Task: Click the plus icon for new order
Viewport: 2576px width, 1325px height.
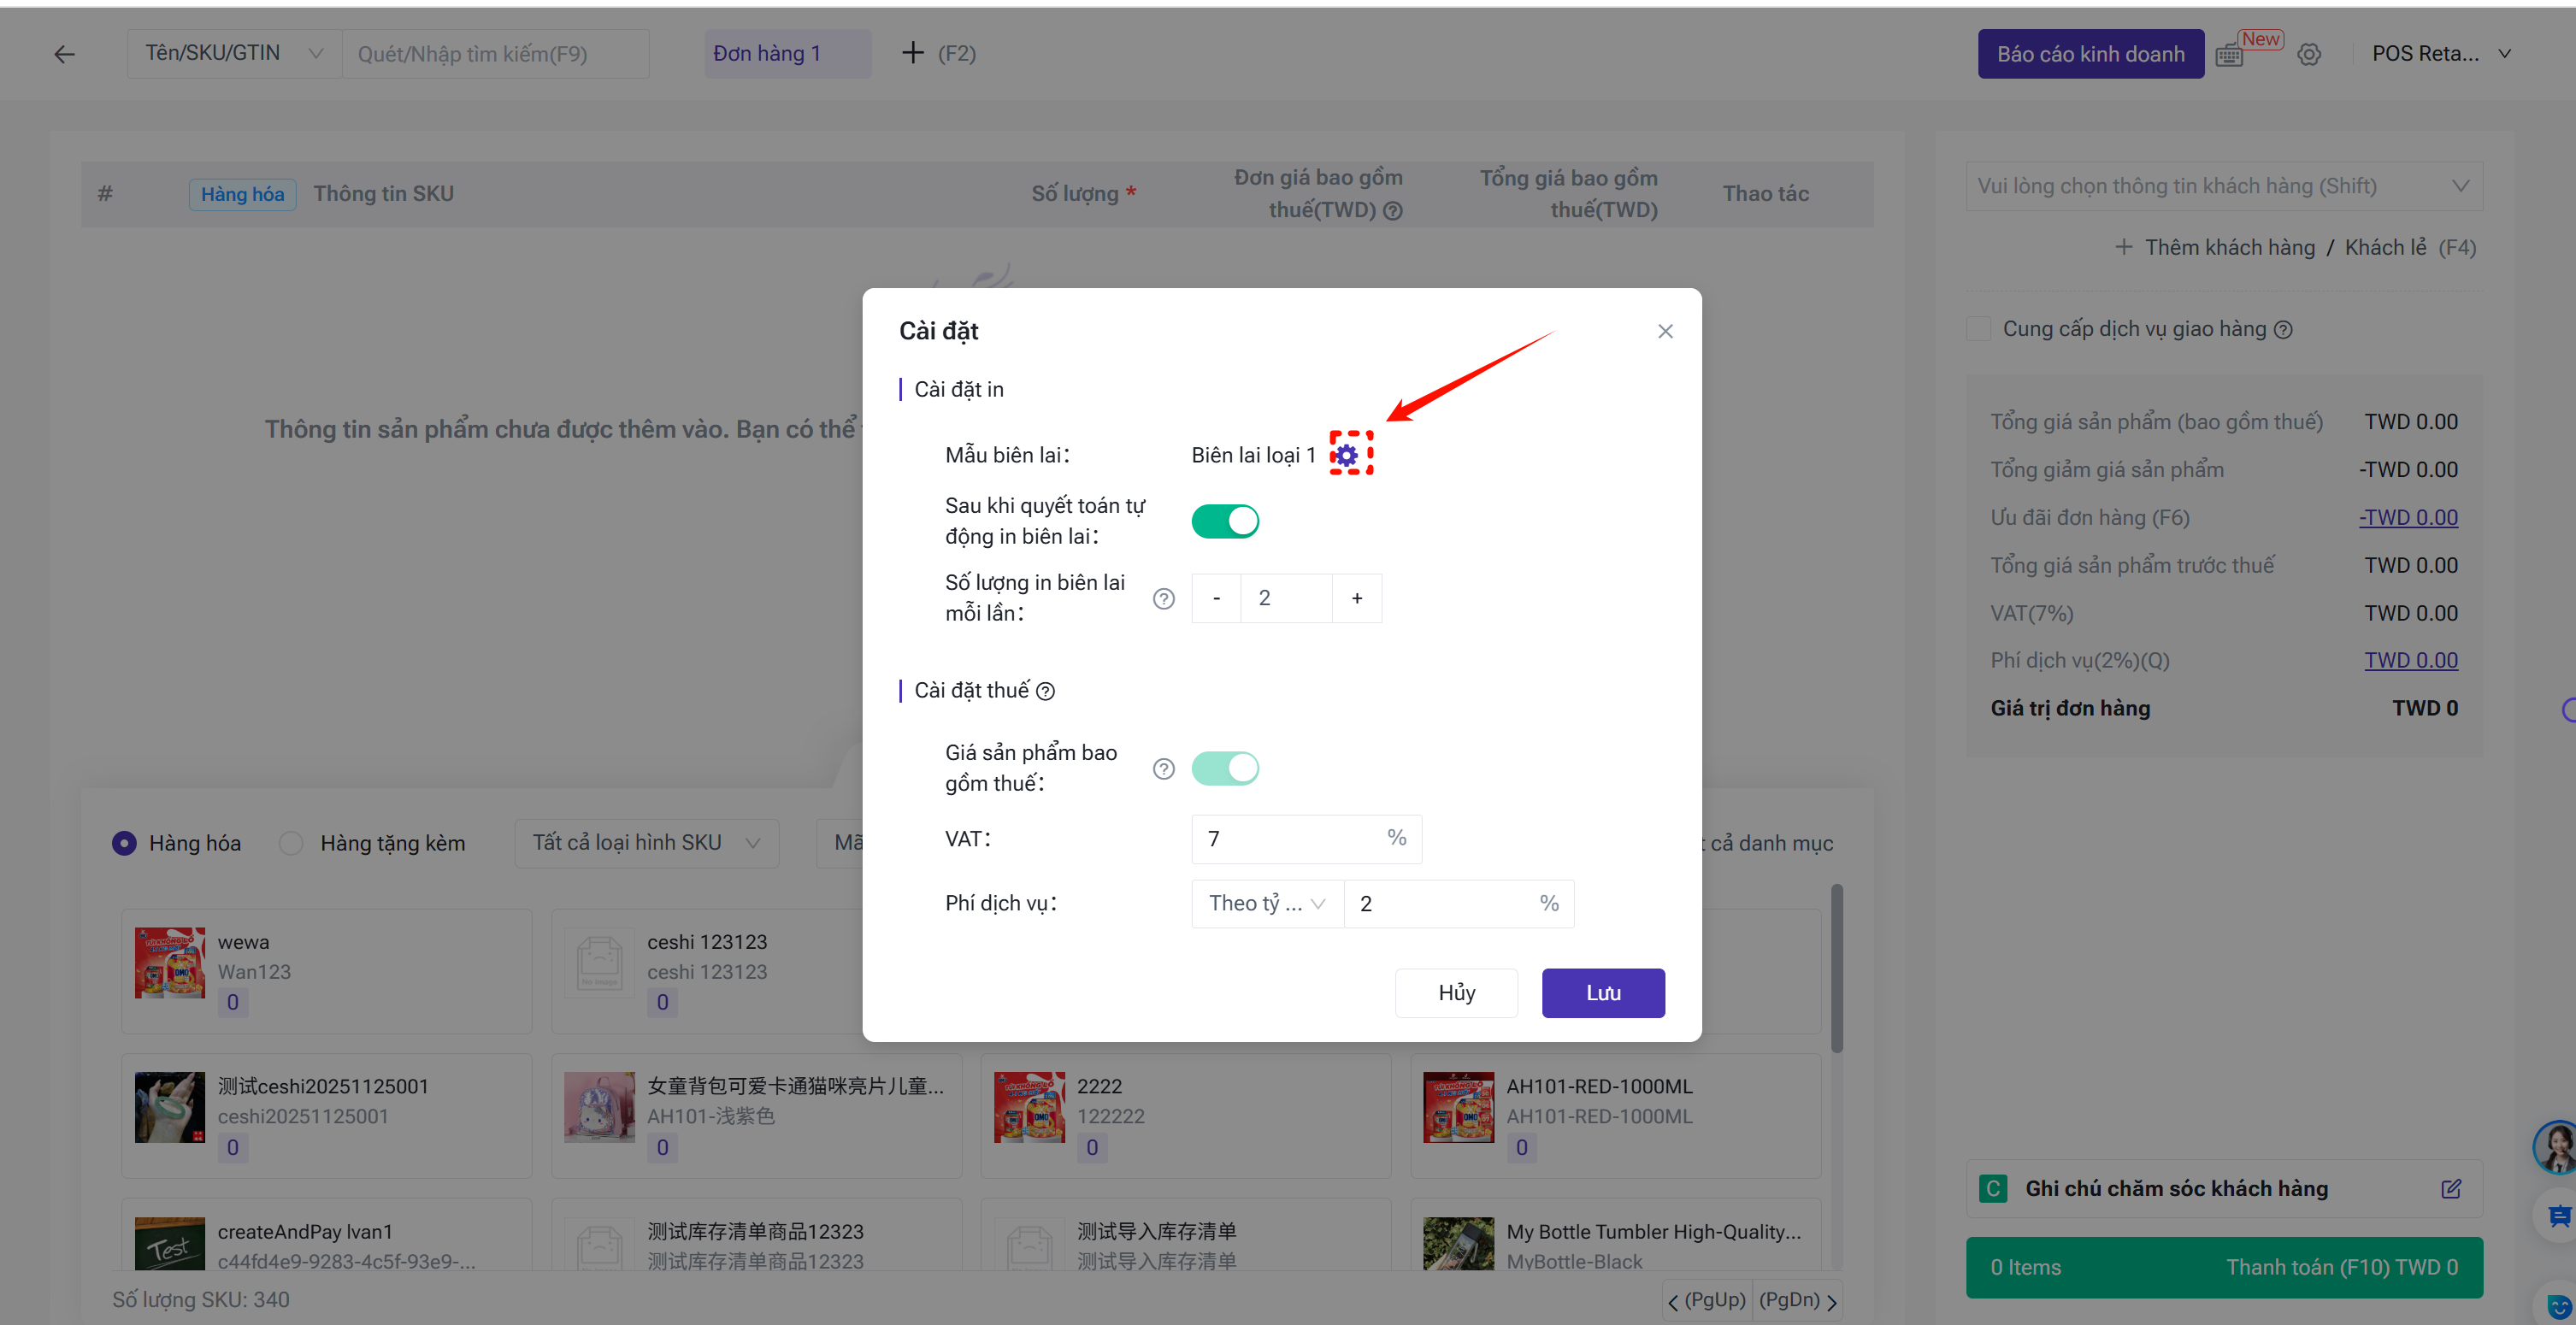Action: (x=912, y=53)
